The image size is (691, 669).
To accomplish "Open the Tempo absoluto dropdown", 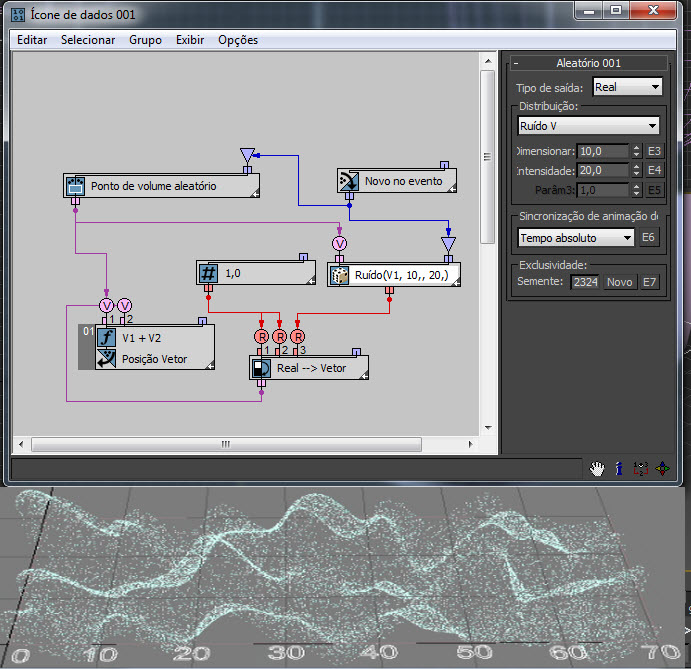I will point(576,238).
